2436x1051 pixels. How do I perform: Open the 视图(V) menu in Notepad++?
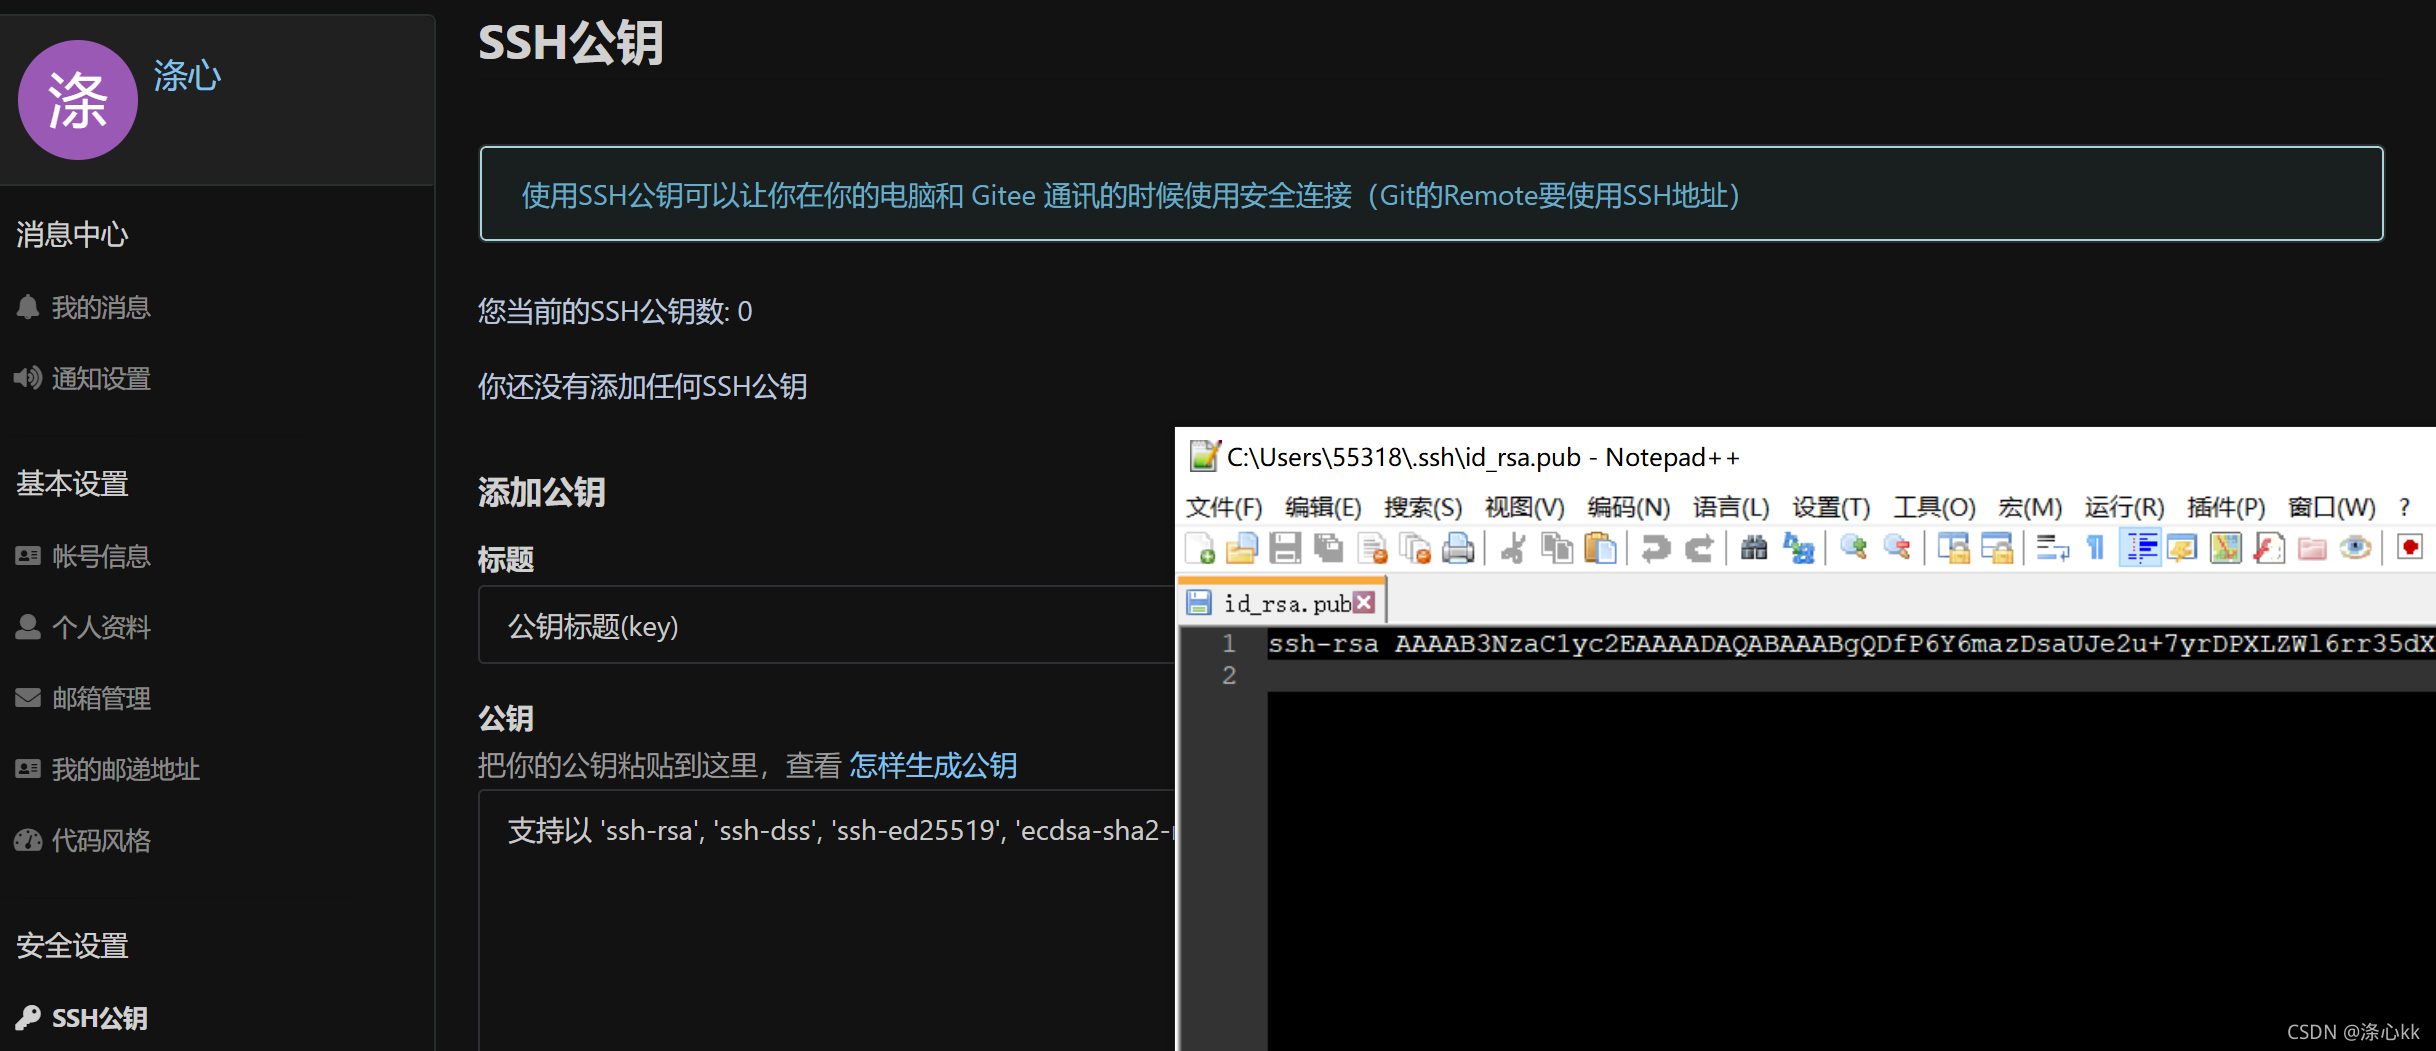pos(1524,507)
